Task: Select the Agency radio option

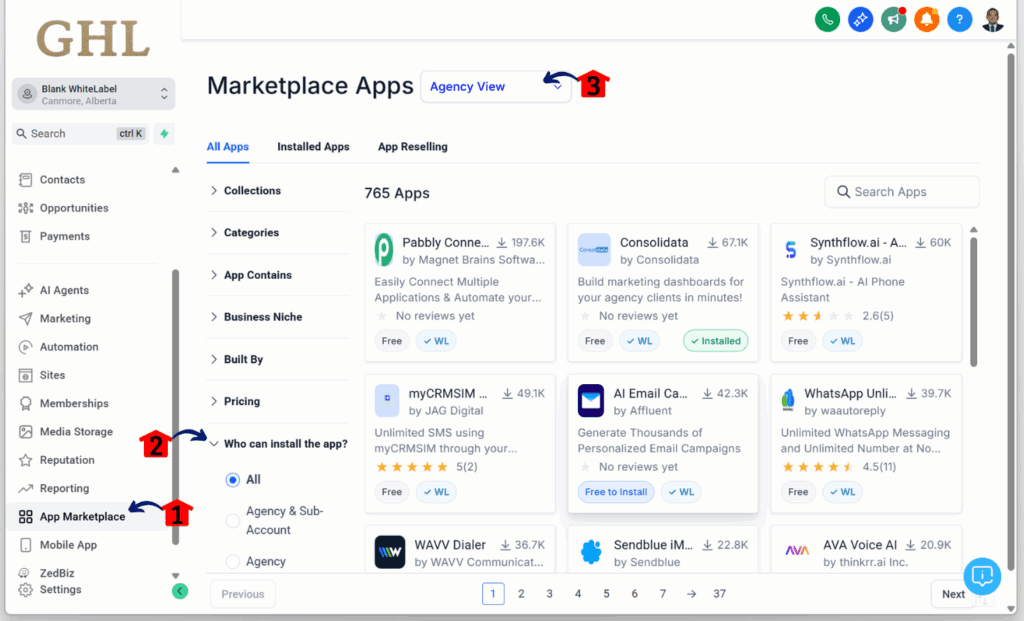Action: pyautogui.click(x=232, y=561)
